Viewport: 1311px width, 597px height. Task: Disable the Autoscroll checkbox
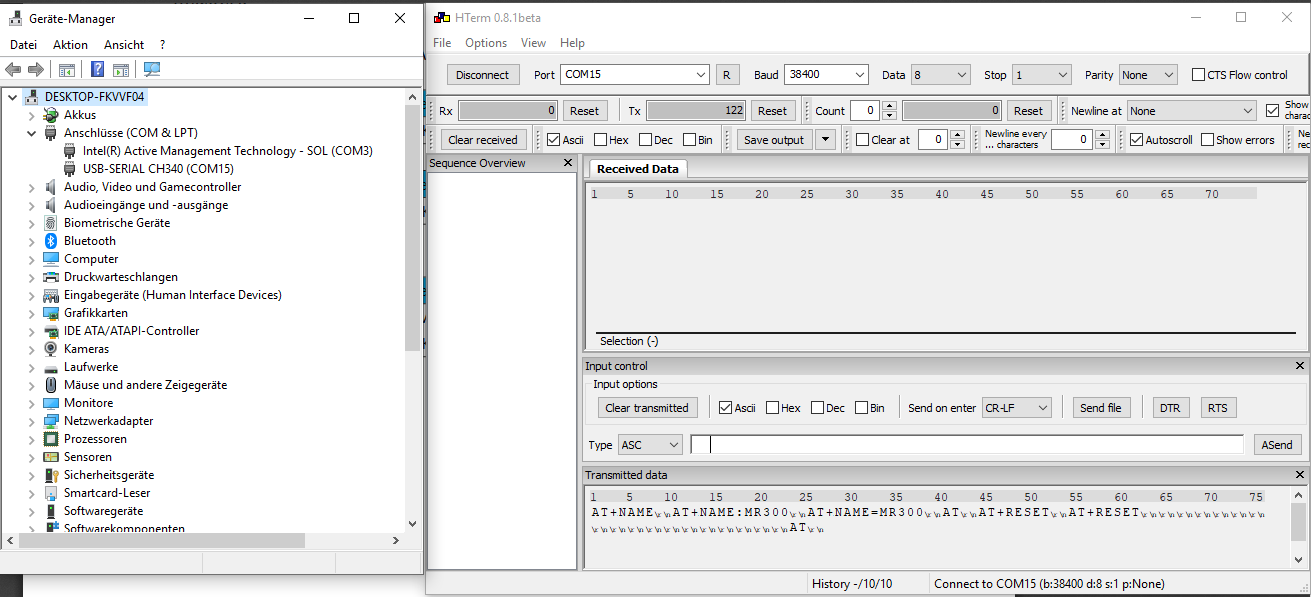[x=1136, y=140]
